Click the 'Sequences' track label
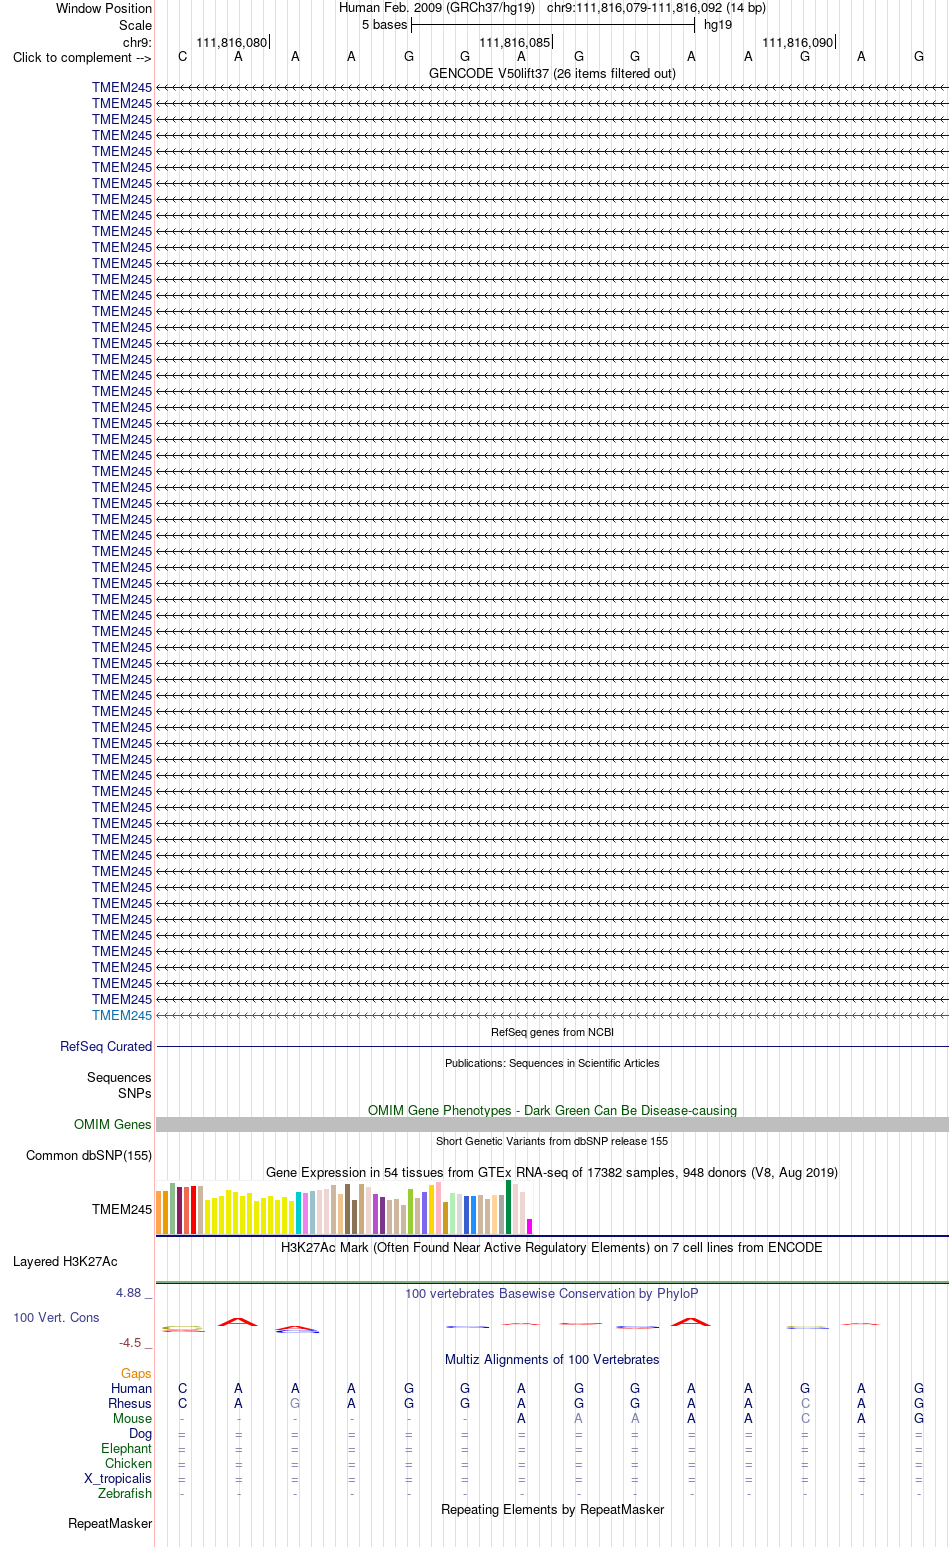Viewport: 950px width, 1547px height. coord(119,1077)
